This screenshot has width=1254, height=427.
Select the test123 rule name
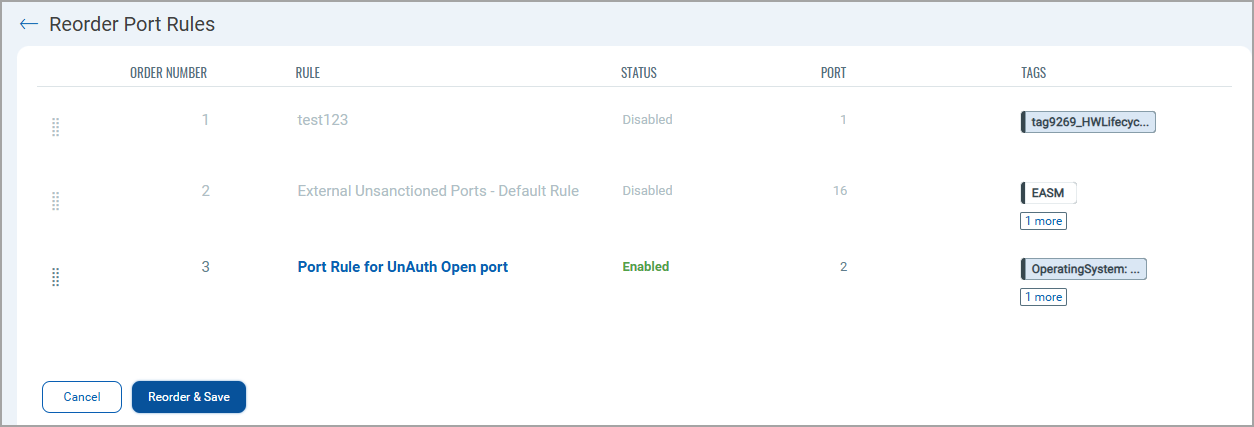323,120
